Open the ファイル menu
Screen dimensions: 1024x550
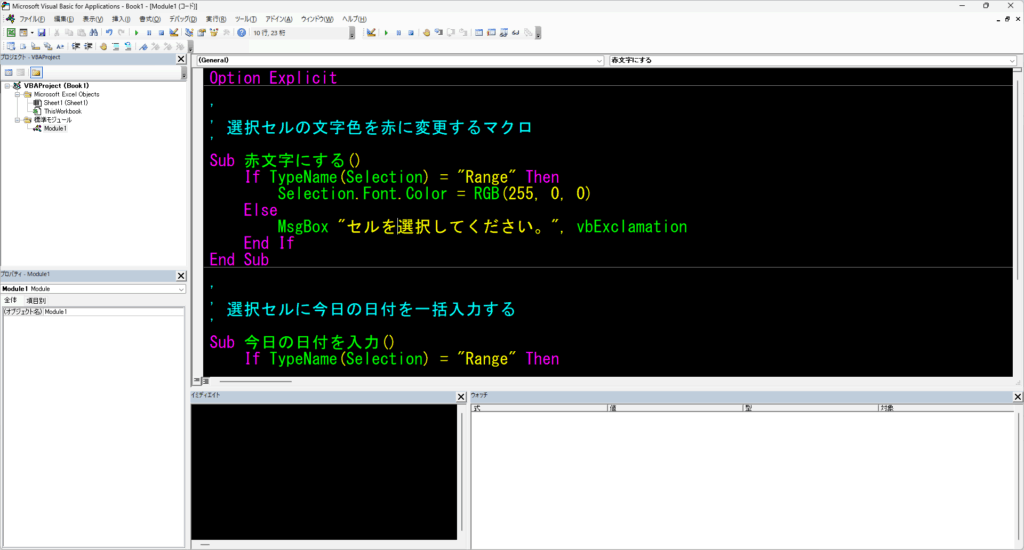point(31,19)
